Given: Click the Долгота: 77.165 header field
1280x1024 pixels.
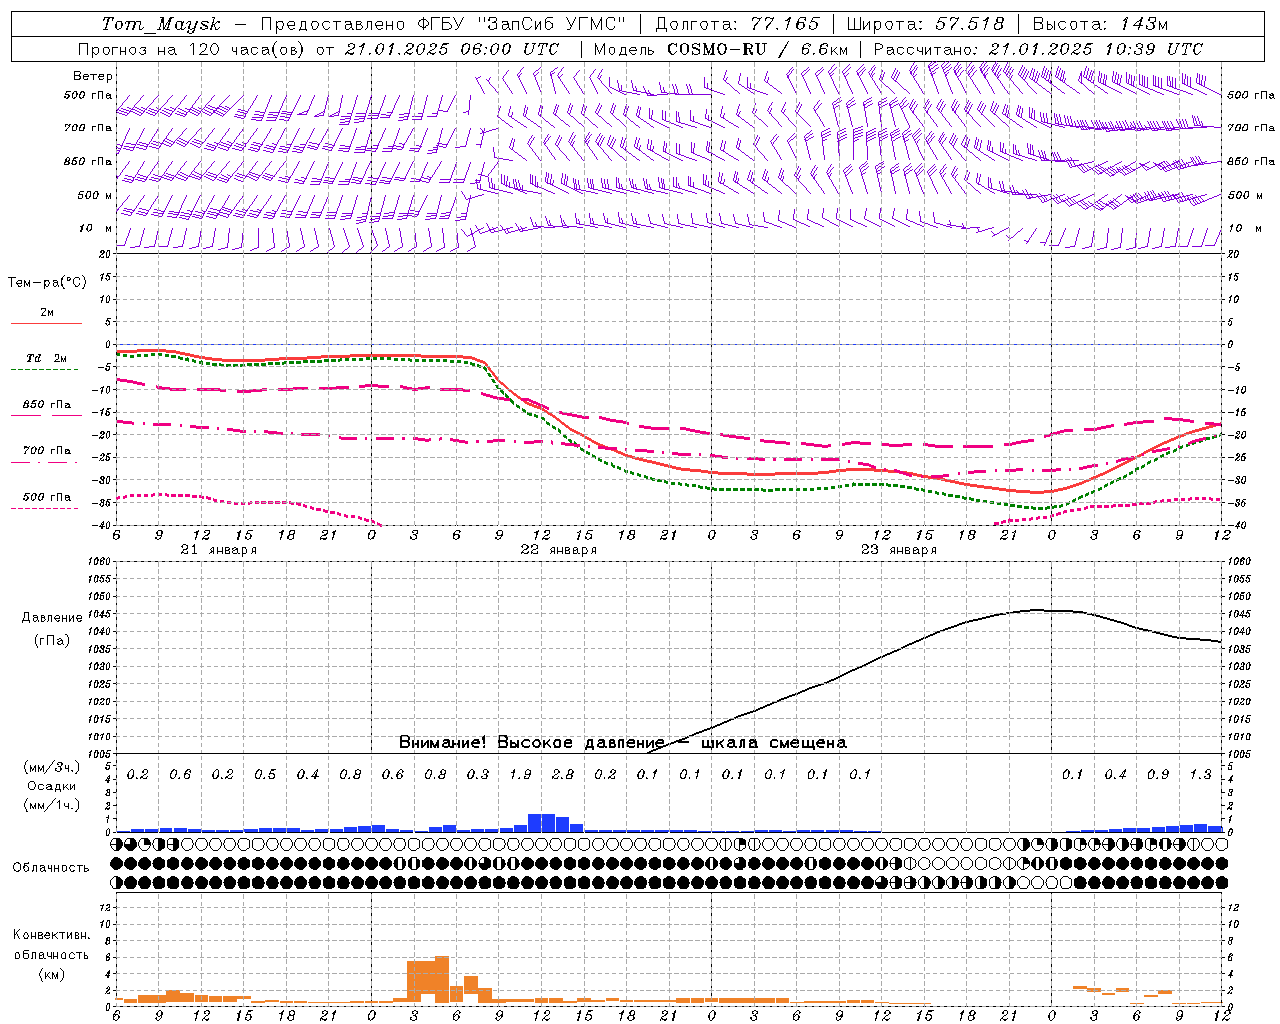Looking at the screenshot, I should [x=737, y=24].
